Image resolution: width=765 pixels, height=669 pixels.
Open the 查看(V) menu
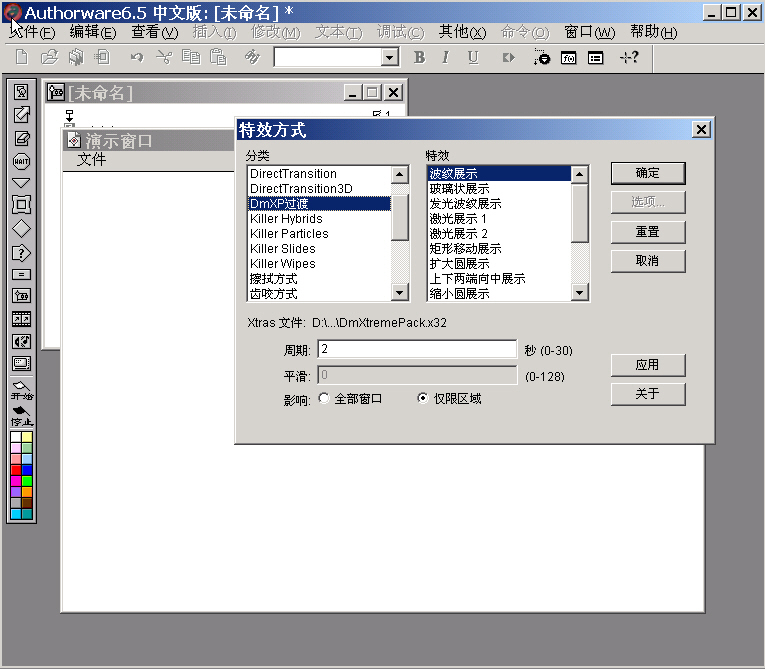pyautogui.click(x=155, y=32)
